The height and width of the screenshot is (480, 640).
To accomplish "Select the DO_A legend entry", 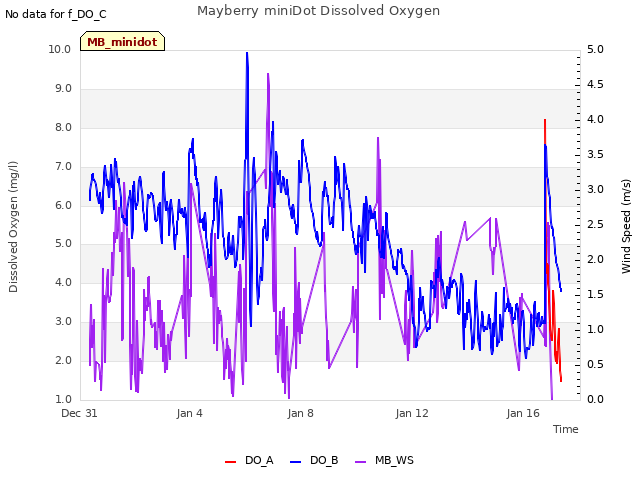I will point(249,460).
